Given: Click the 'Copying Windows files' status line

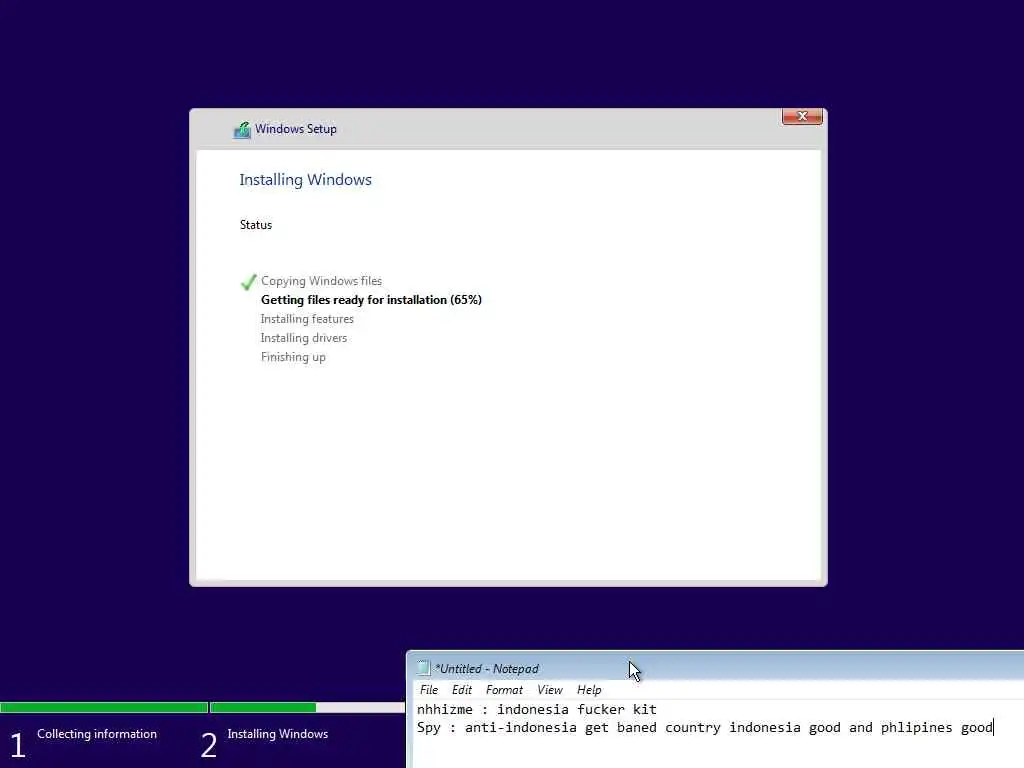Looking at the screenshot, I should click(x=321, y=281).
